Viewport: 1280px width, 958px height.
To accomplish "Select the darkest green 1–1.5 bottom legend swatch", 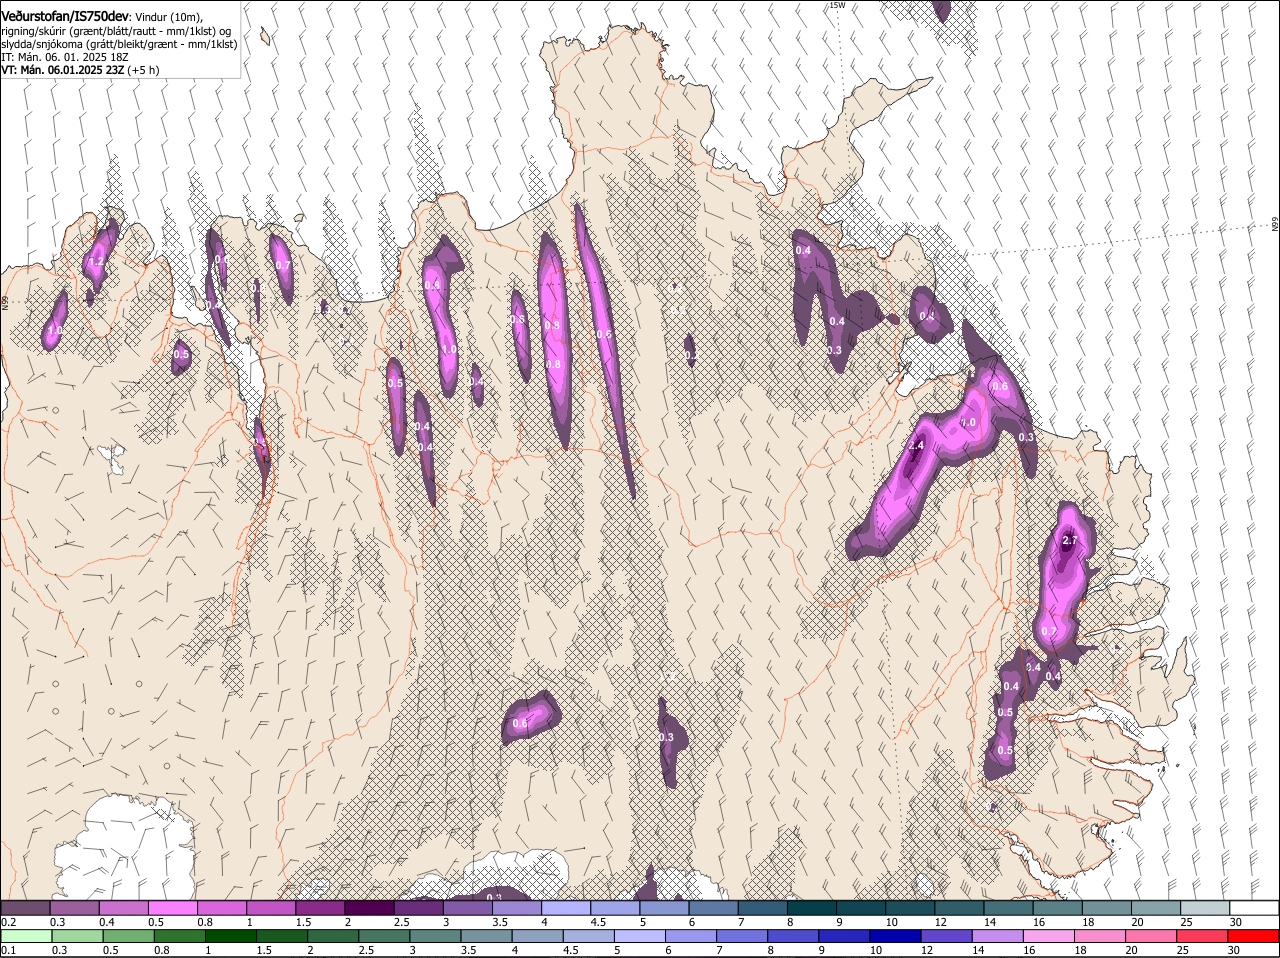I will [231, 937].
